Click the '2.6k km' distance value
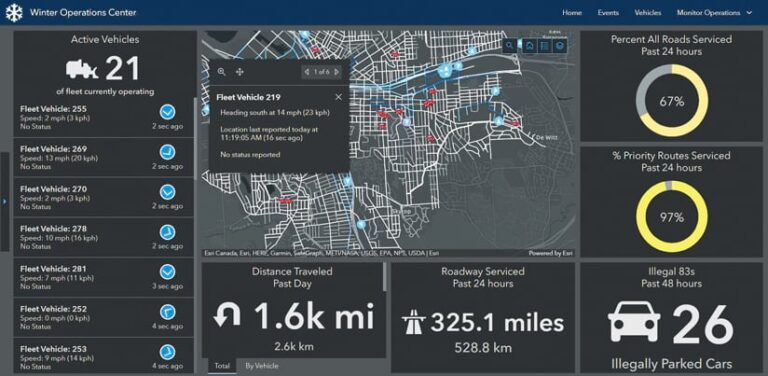The image size is (768, 376). [293, 347]
